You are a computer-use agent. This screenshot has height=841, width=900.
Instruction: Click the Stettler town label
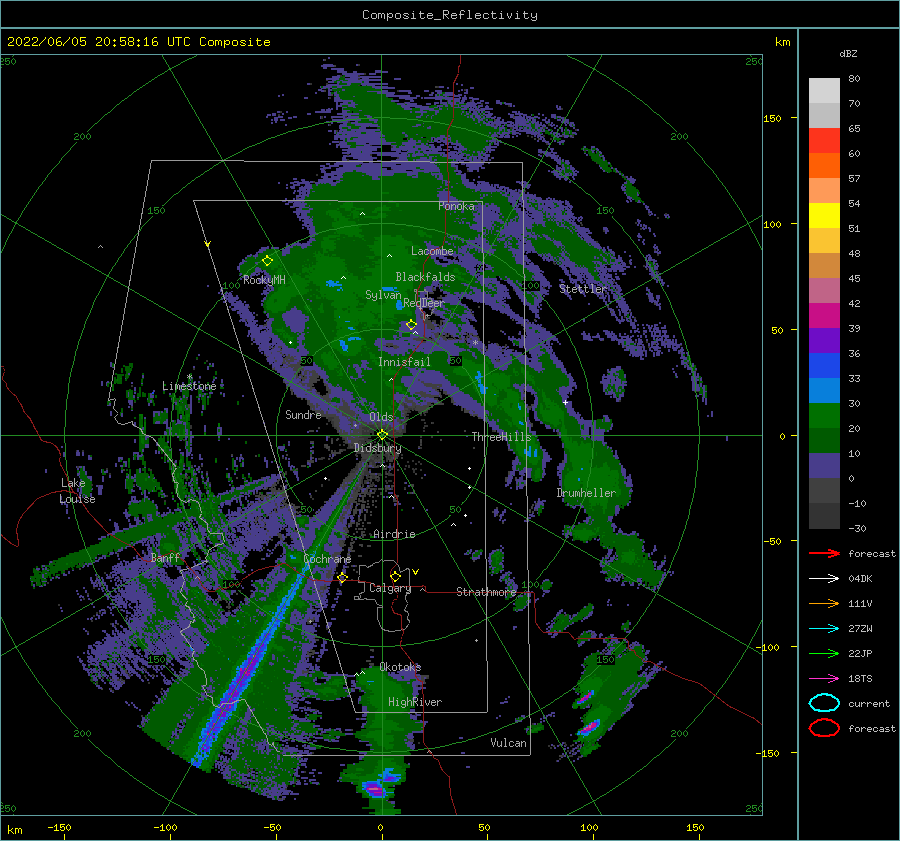(x=583, y=289)
